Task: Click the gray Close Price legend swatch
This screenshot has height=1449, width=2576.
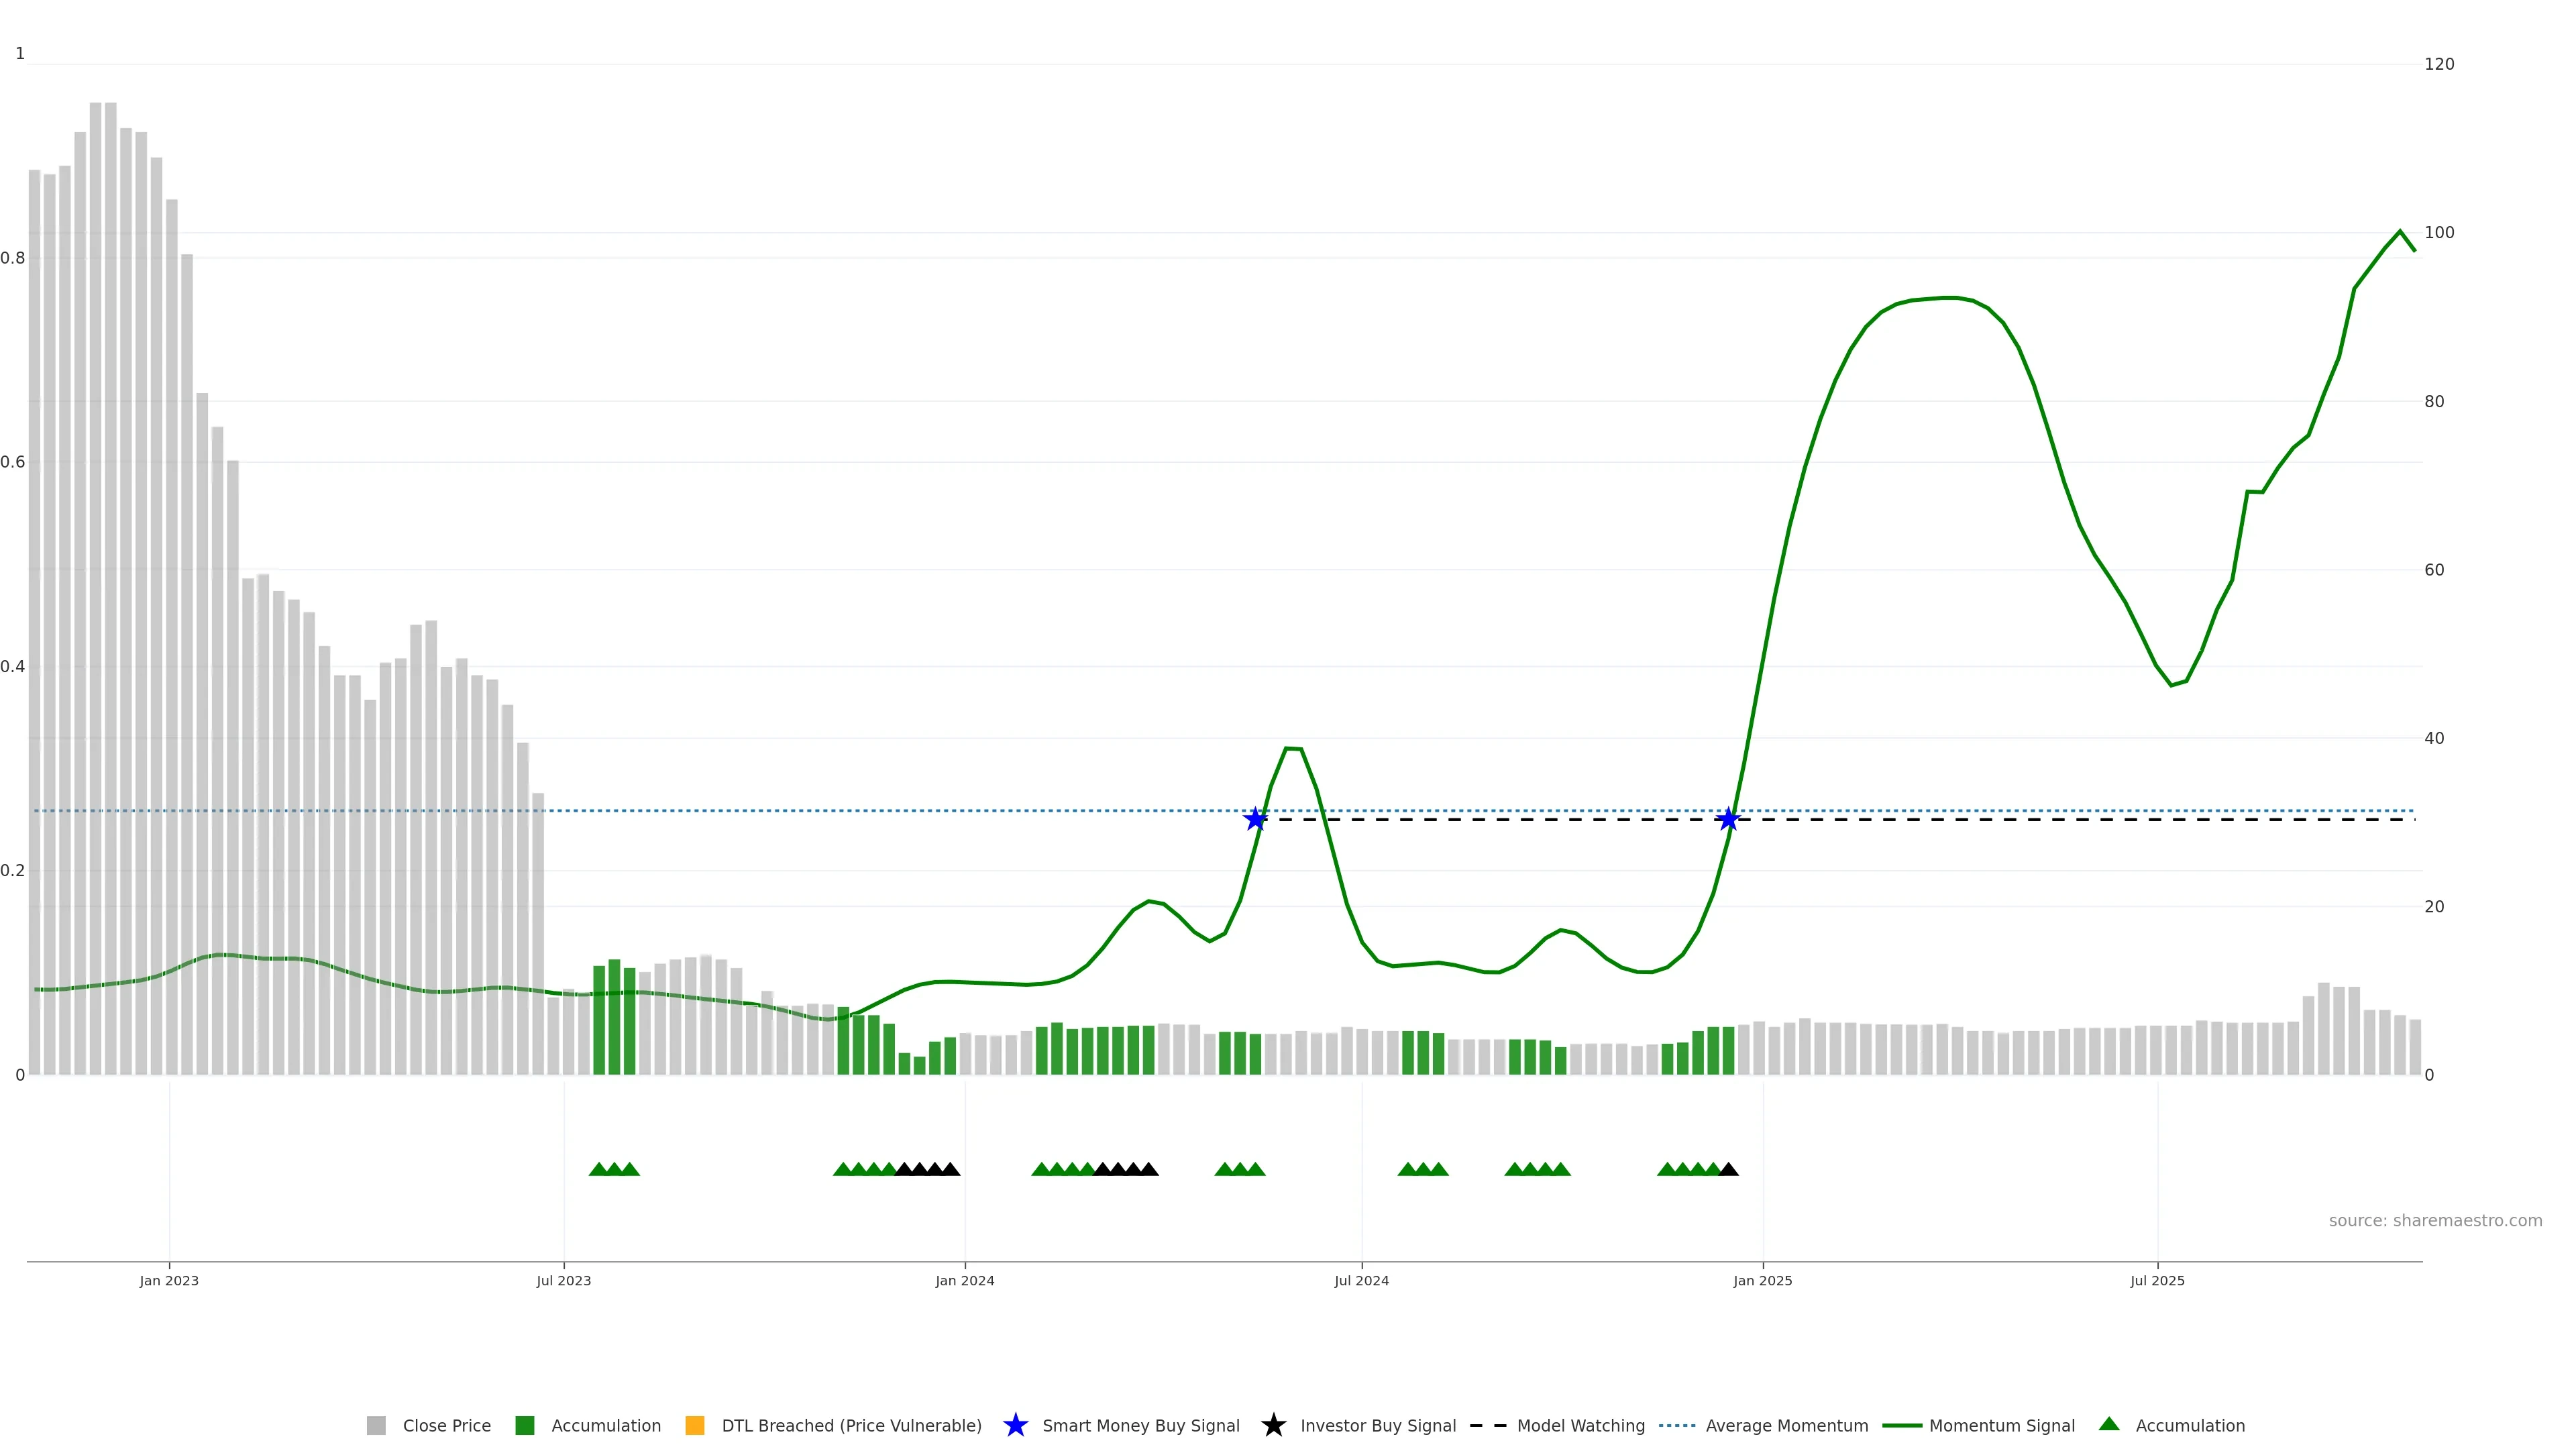Action: (x=376, y=1426)
